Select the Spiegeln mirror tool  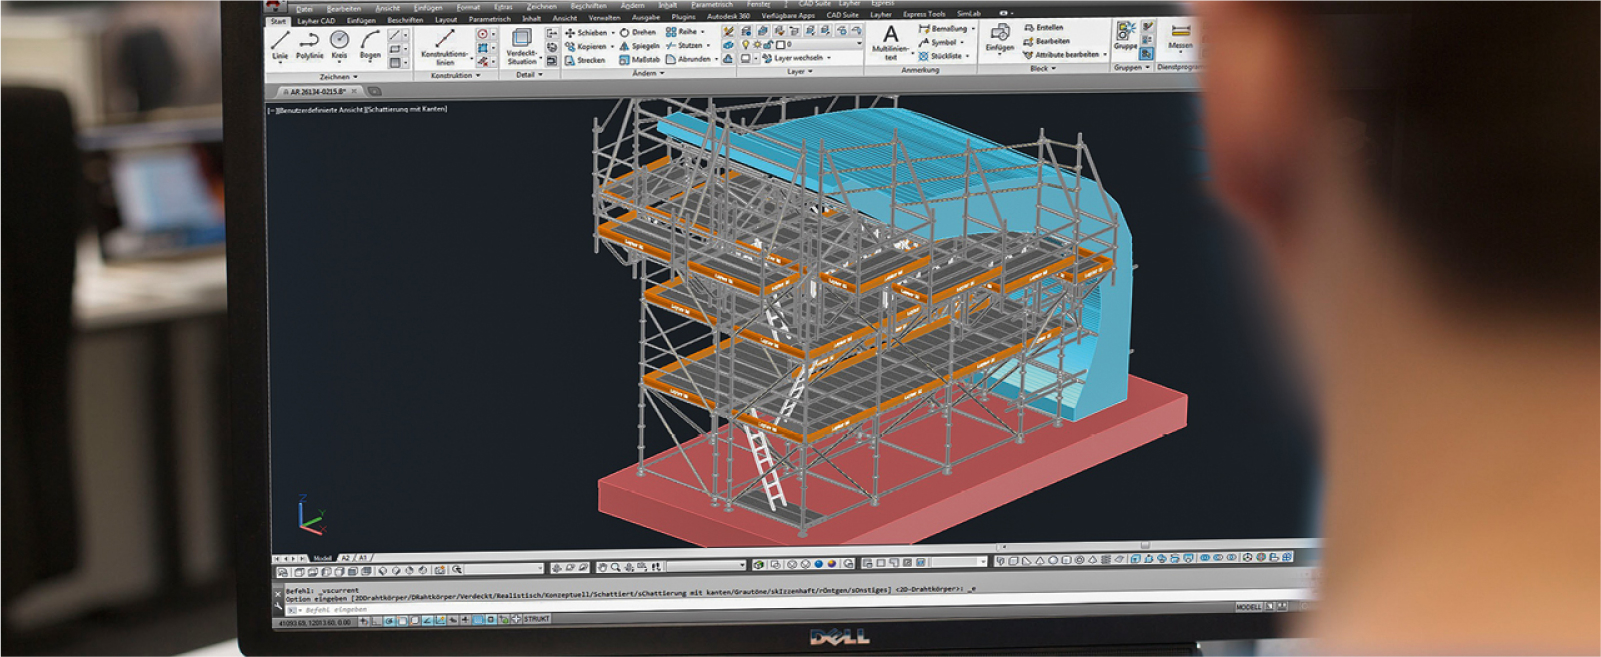coord(639,46)
